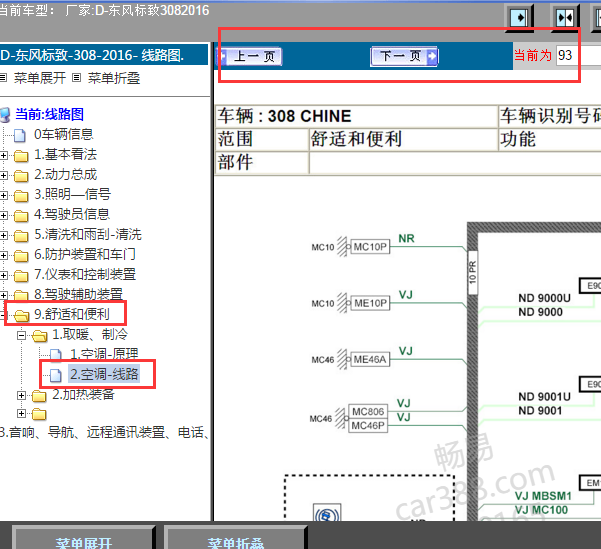Click the 车辆 : 308 CHINE header cell

356,116
